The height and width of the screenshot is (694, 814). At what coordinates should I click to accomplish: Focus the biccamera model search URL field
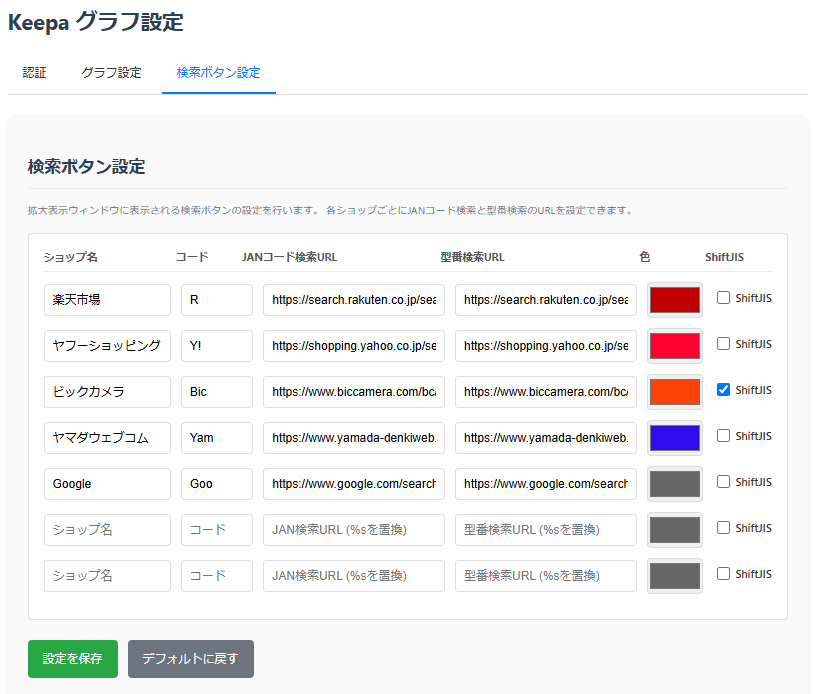click(546, 392)
